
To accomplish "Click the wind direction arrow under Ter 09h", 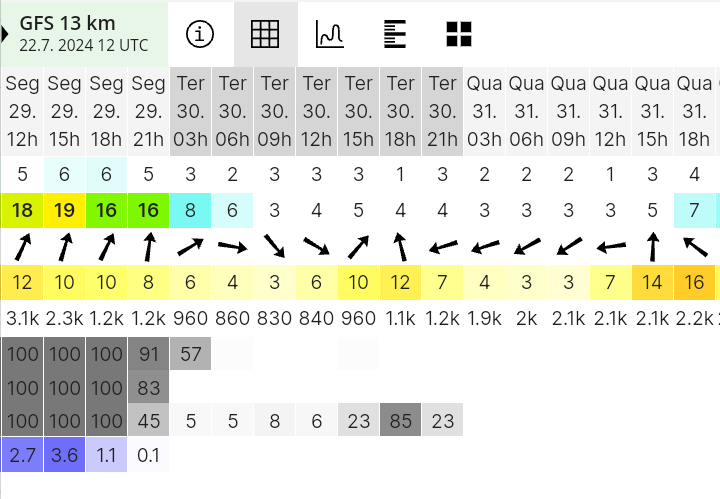I will pos(274,247).
